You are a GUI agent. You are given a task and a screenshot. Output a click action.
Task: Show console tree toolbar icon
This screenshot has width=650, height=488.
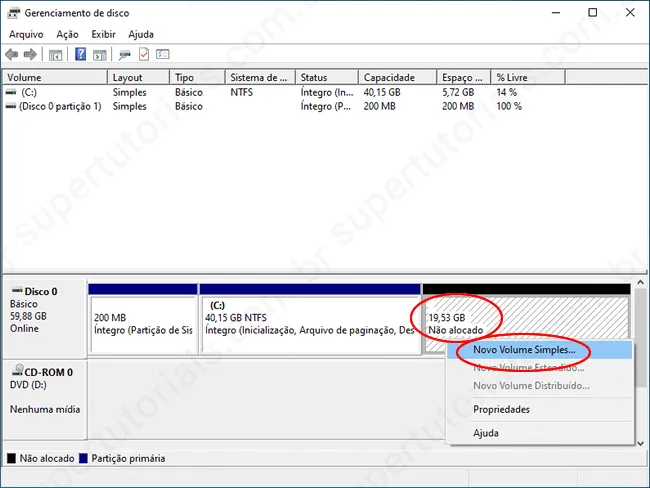56,54
